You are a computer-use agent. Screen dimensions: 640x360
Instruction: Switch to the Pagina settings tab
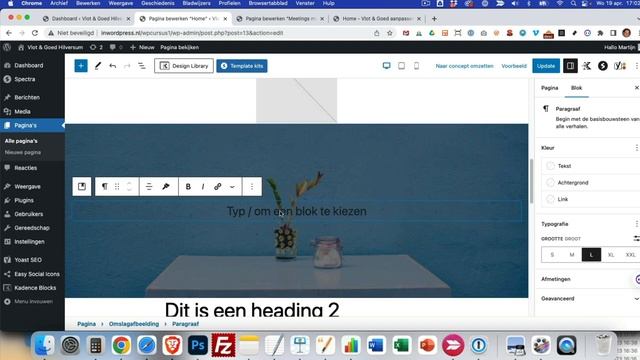tap(549, 88)
